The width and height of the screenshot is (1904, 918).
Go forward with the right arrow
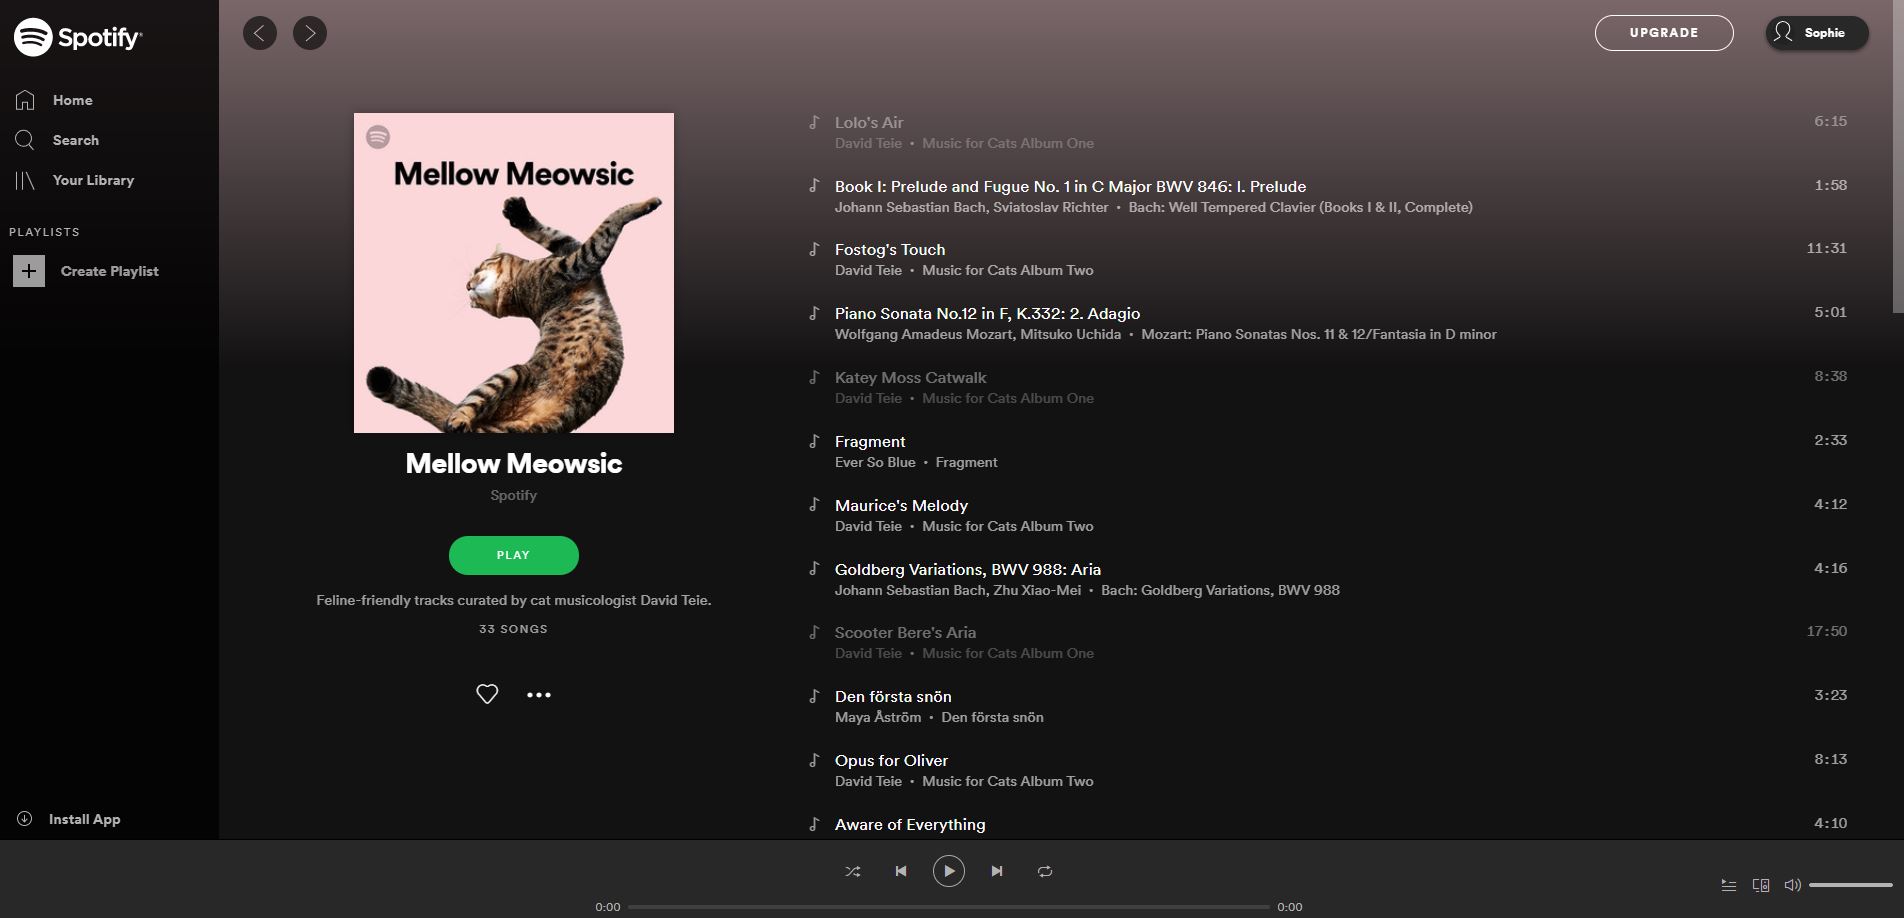click(310, 33)
